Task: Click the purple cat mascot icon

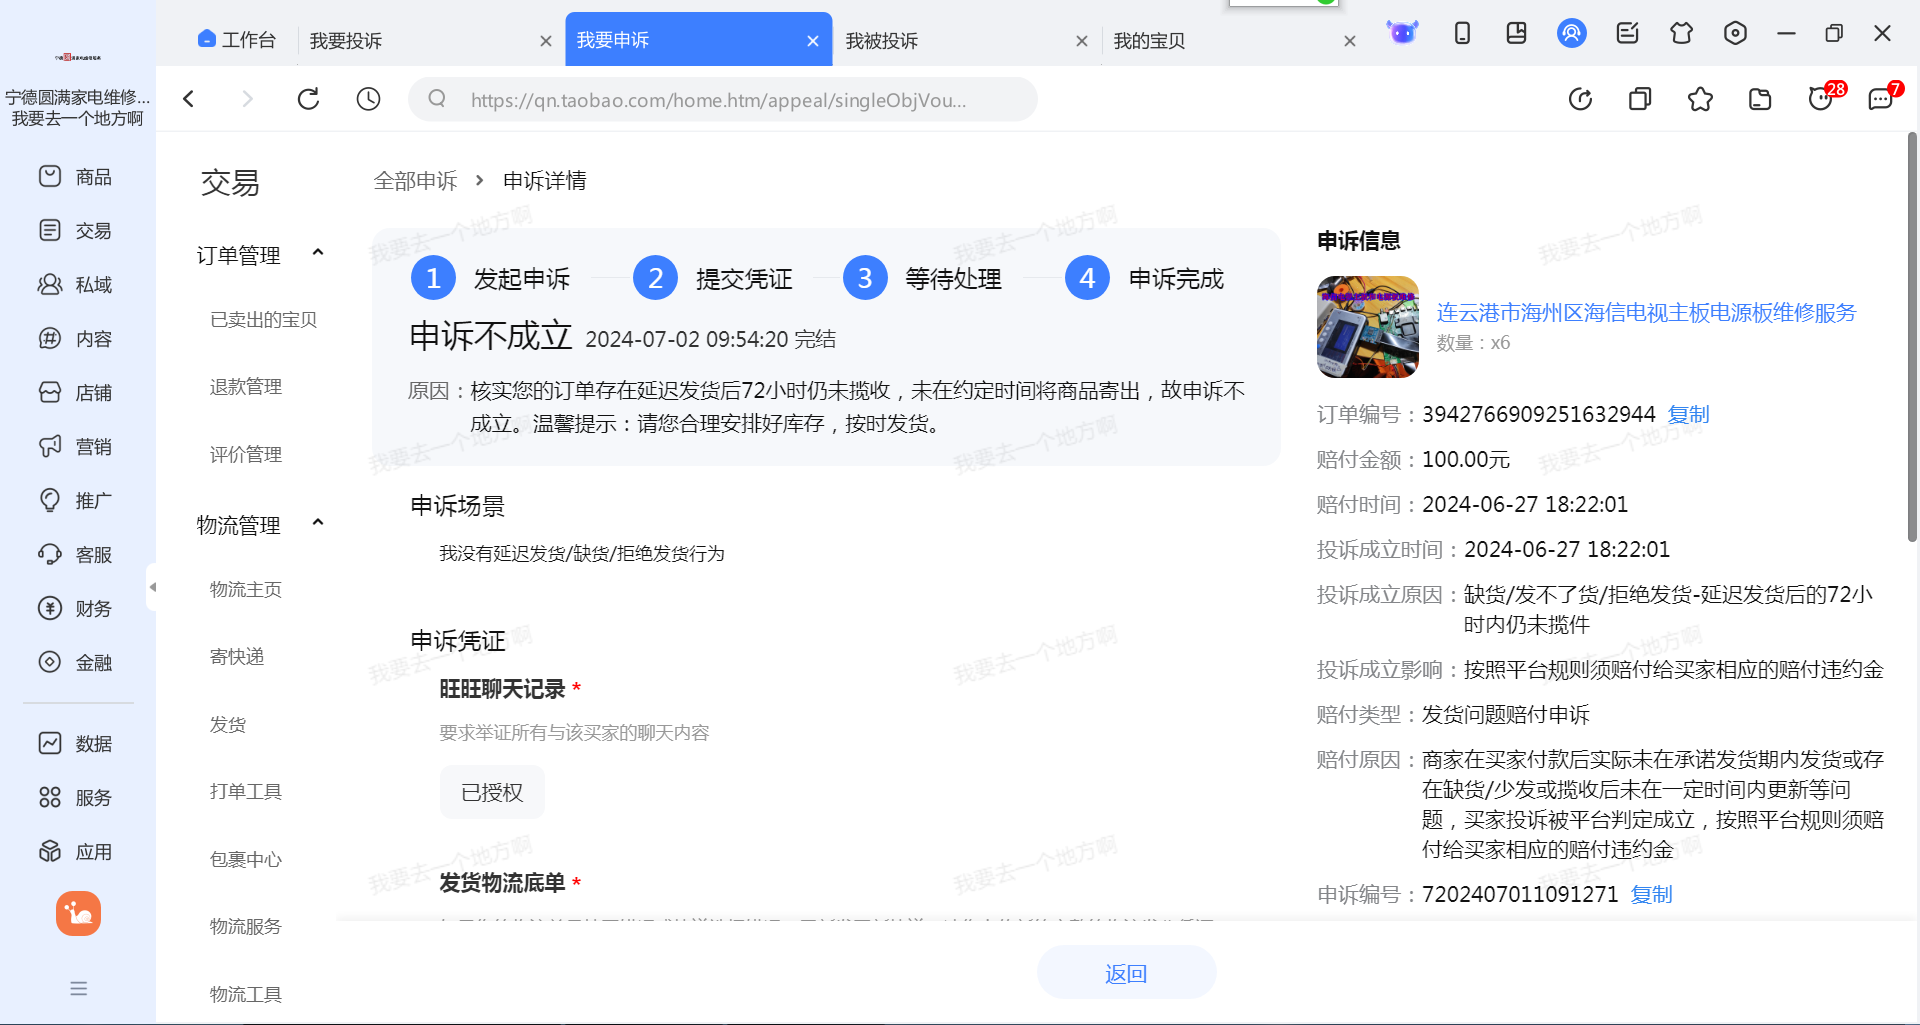Action: [x=1402, y=33]
